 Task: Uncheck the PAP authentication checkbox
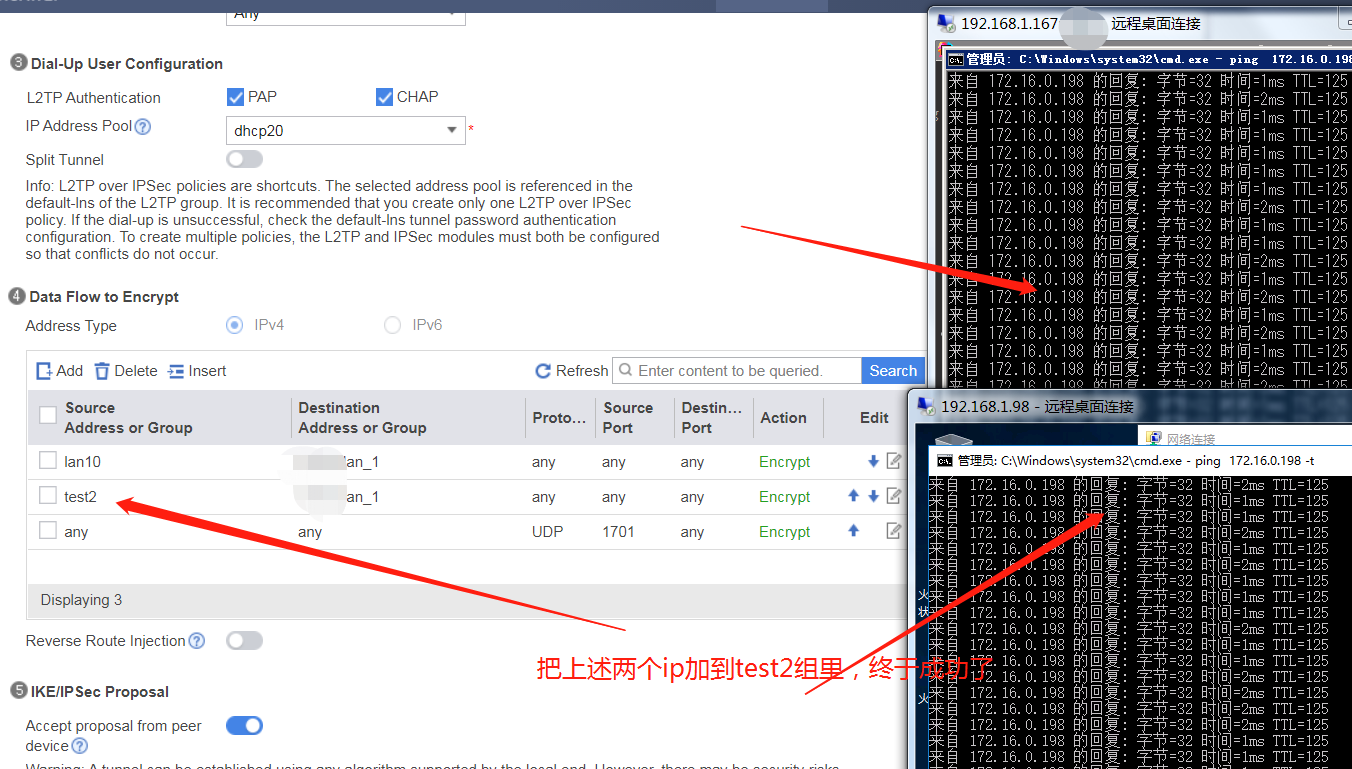[x=236, y=97]
